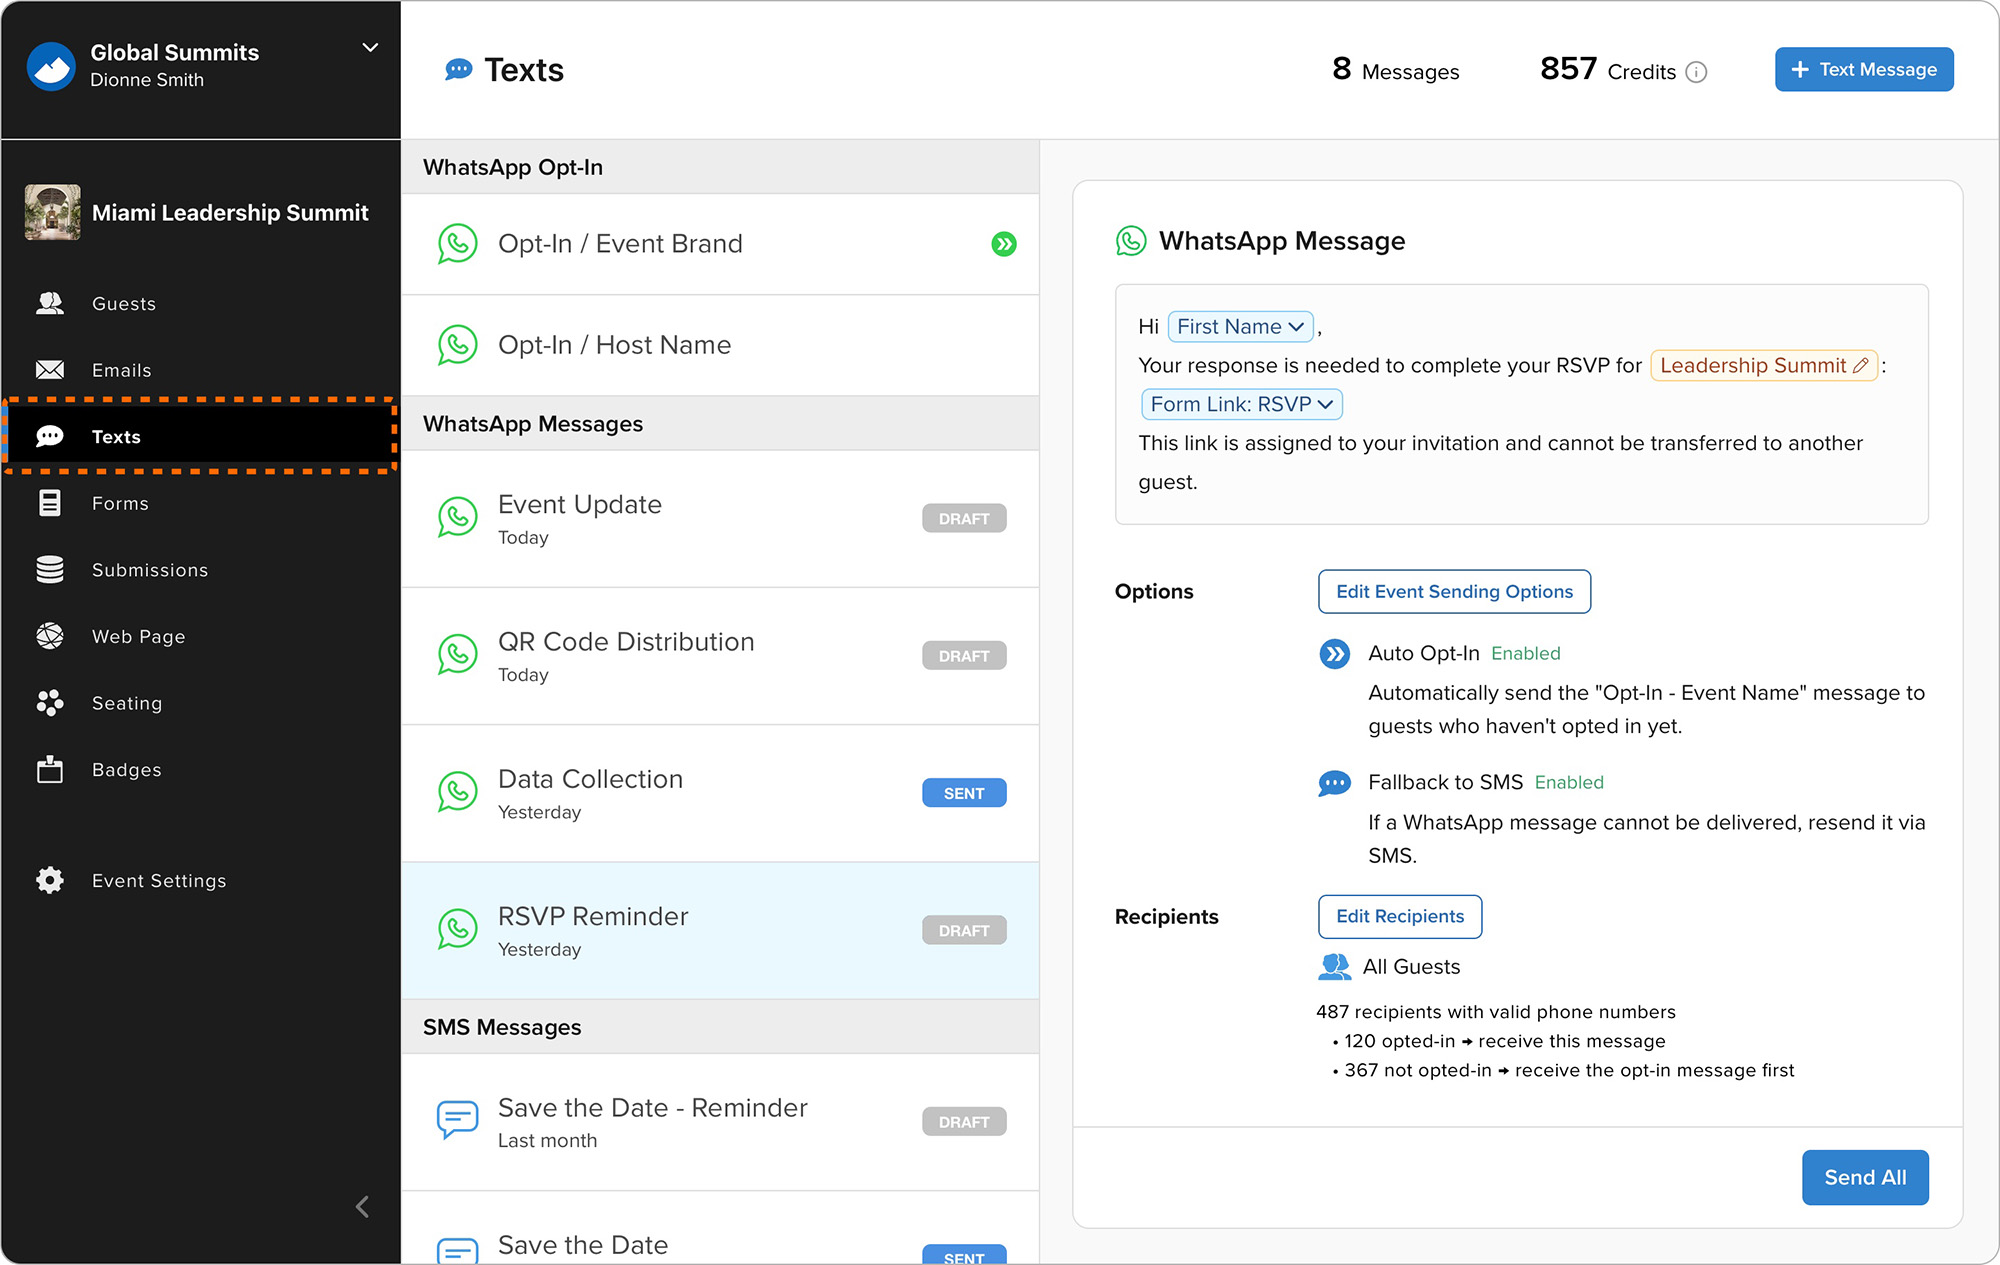Open the Miami Leadership Summit event thumbnail
The width and height of the screenshot is (2000, 1265).
point(53,212)
